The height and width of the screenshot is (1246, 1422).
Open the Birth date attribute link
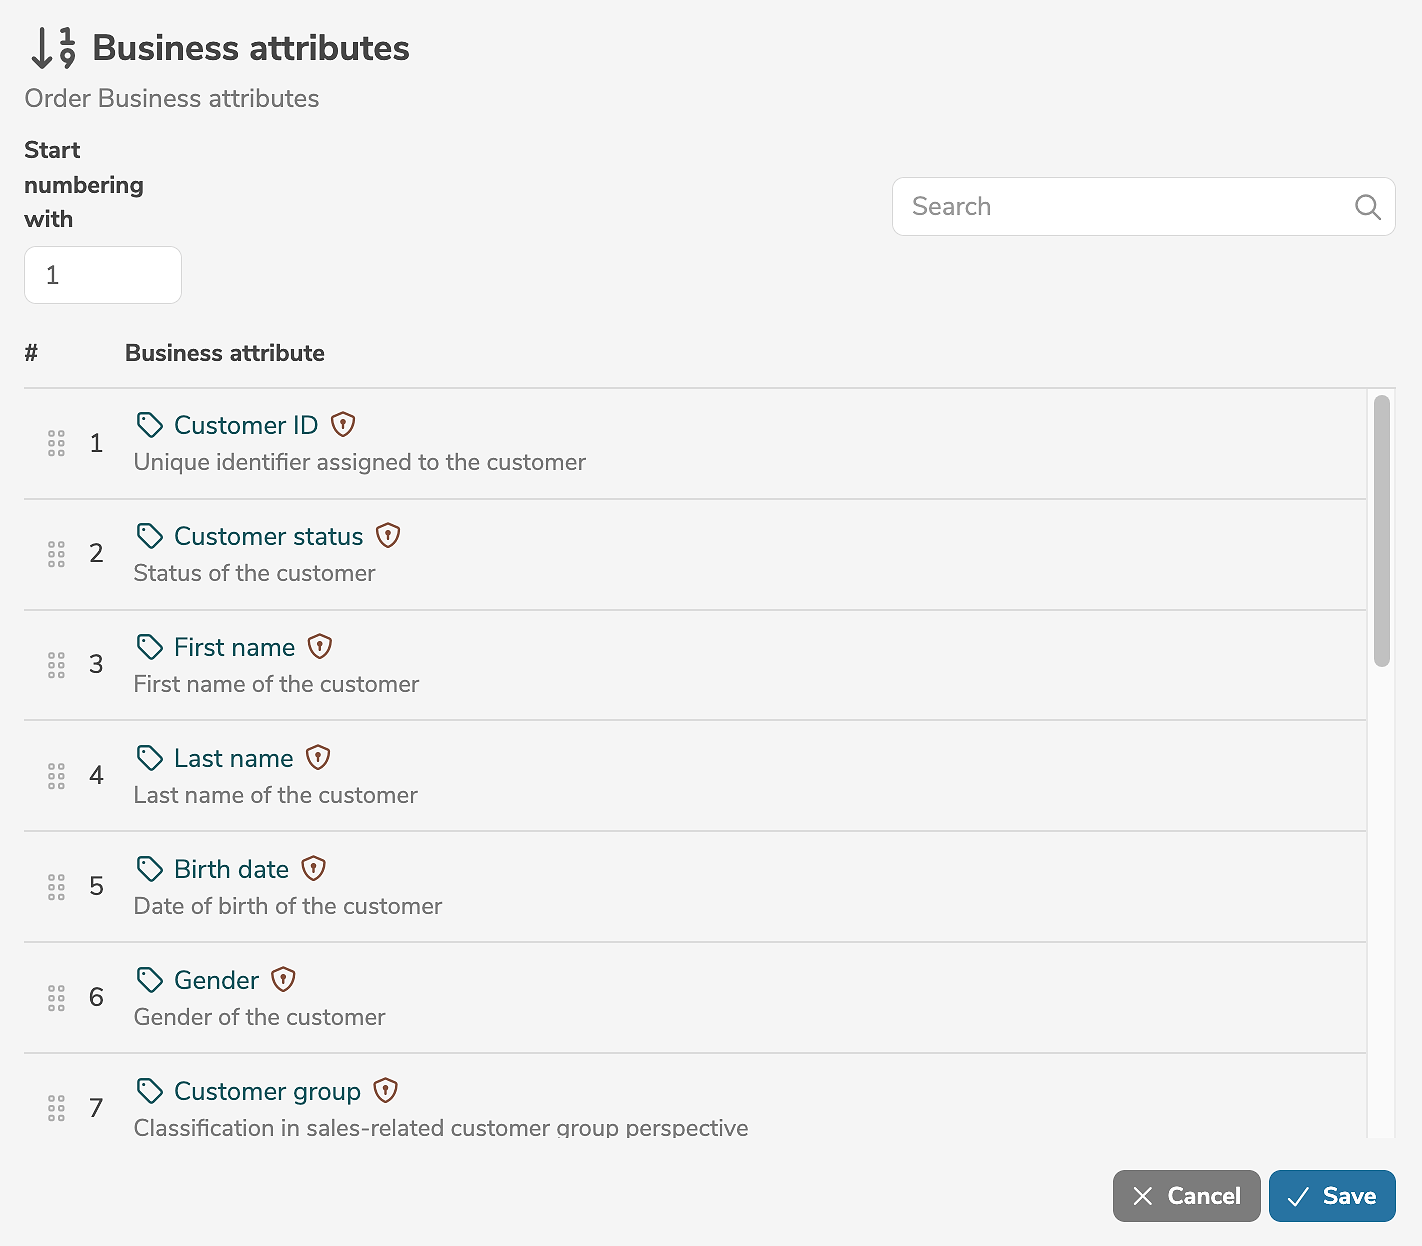tap(231, 869)
